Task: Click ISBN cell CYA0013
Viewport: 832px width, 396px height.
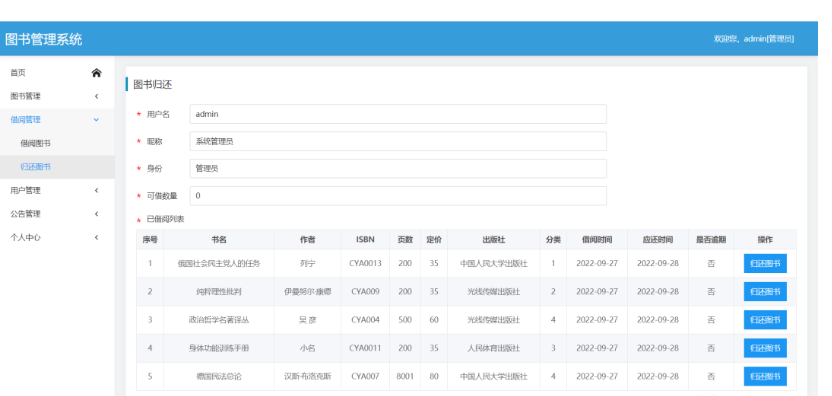Action: click(365, 263)
